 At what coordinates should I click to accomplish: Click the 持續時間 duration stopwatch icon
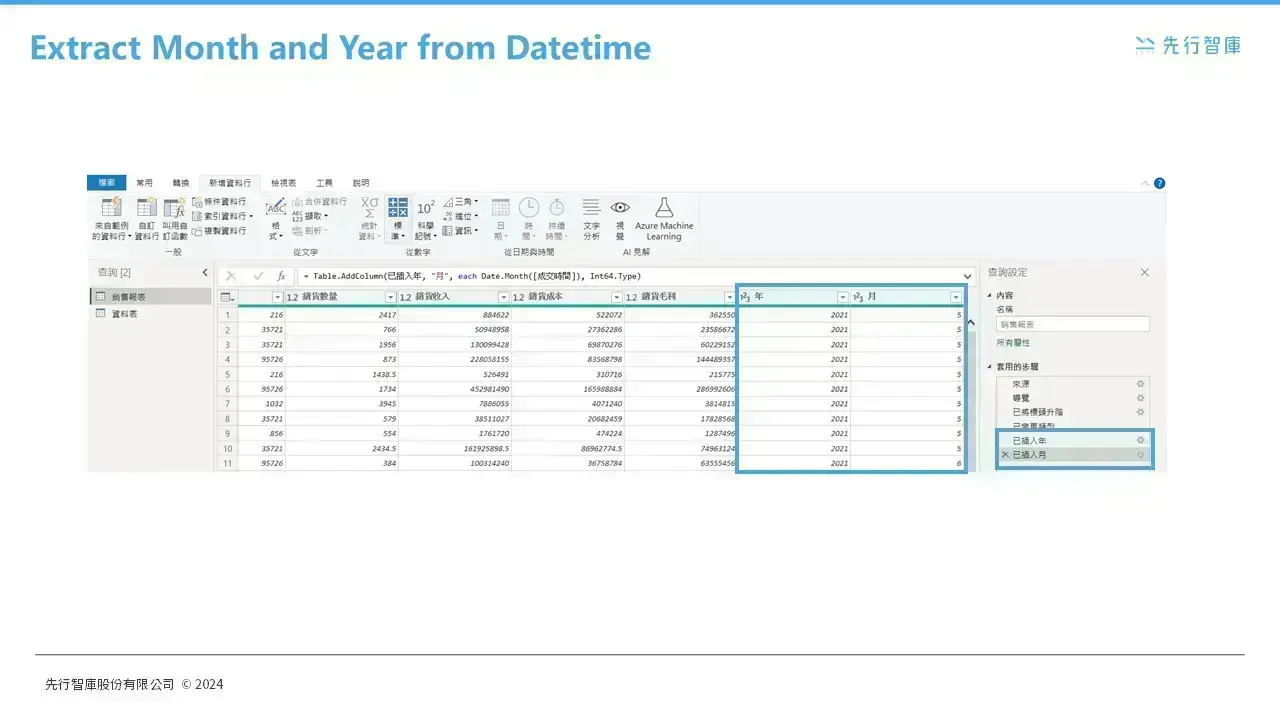(x=556, y=207)
